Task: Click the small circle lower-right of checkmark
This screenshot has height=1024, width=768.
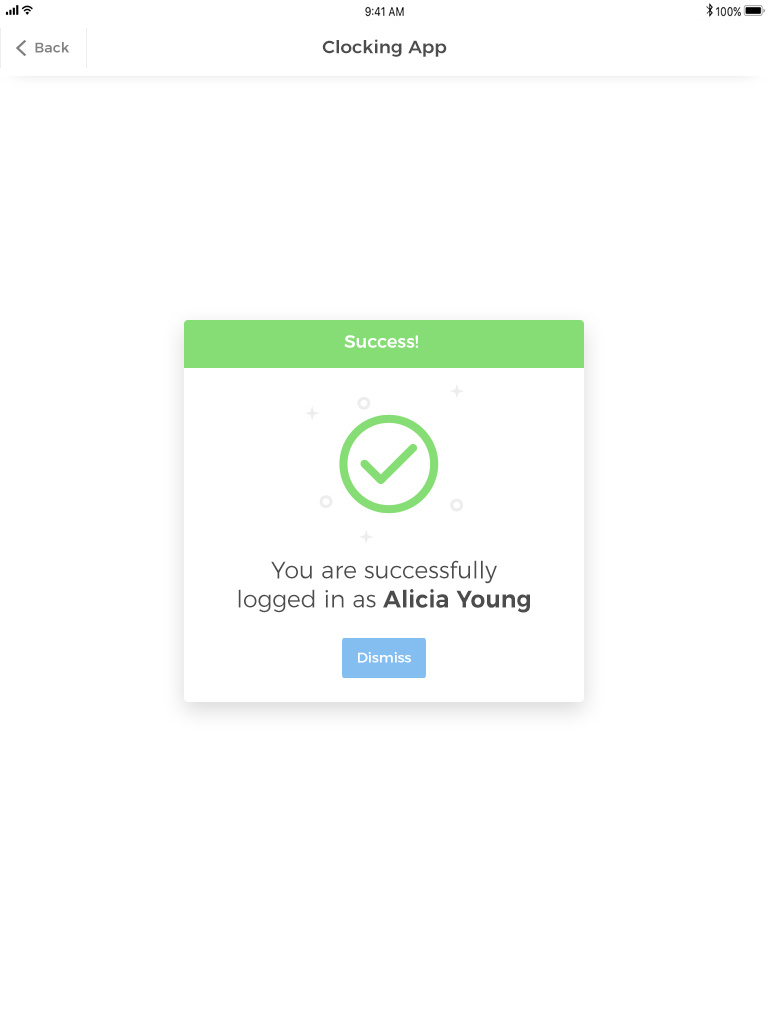Action: [x=457, y=505]
